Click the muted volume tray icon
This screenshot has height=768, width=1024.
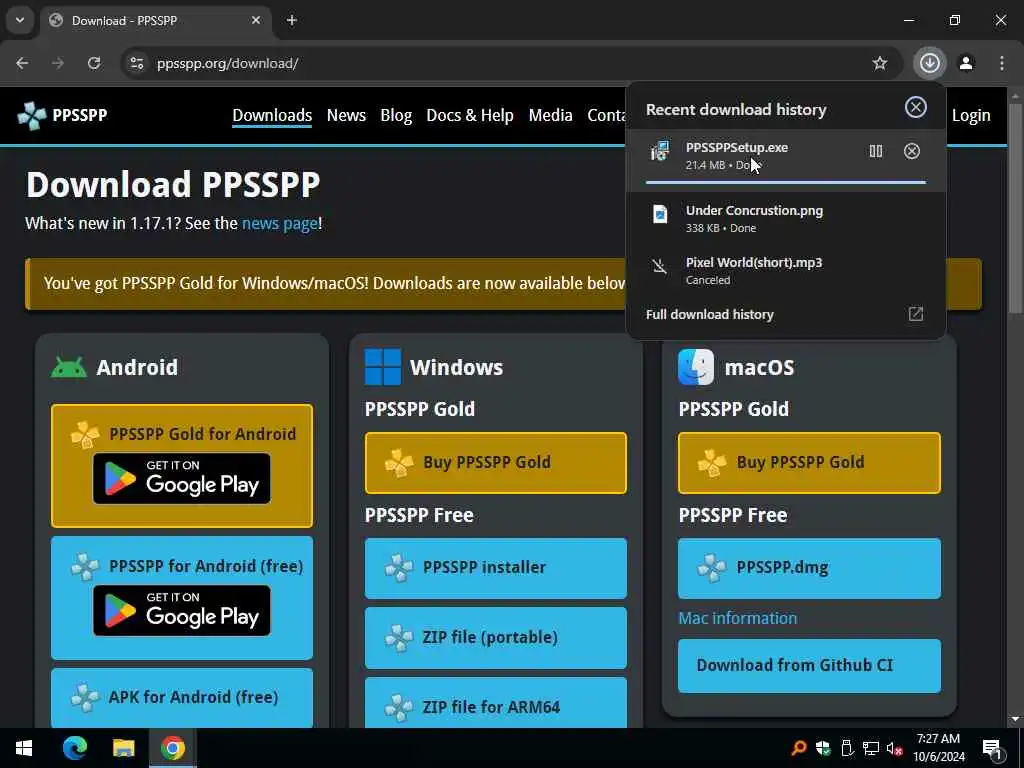(x=895, y=748)
